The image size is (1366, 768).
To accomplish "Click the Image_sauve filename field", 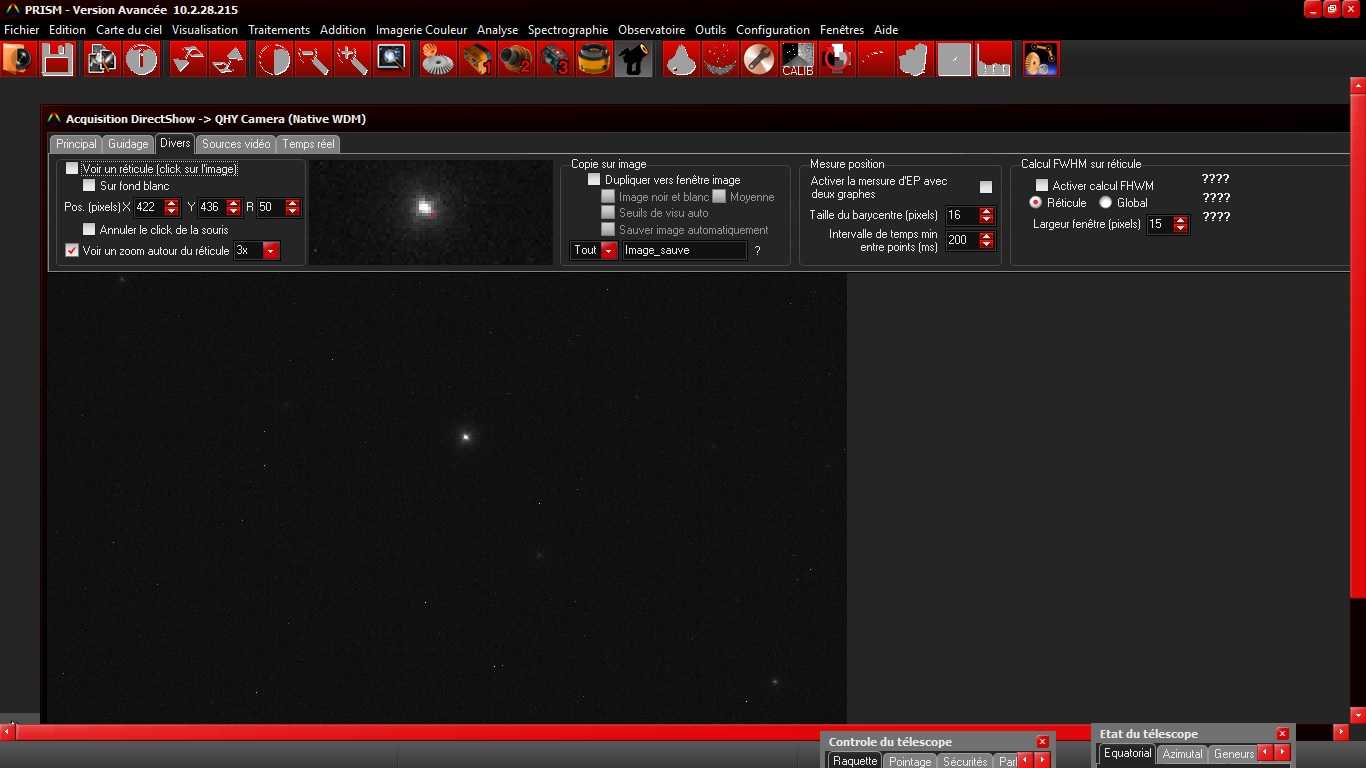I will pos(684,251).
